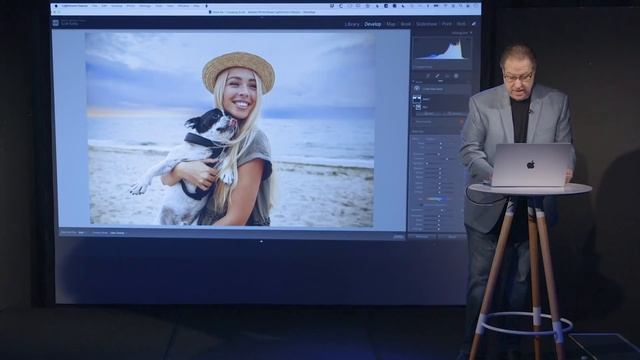
Task: Click the histogram graph
Action: click(x=442, y=50)
